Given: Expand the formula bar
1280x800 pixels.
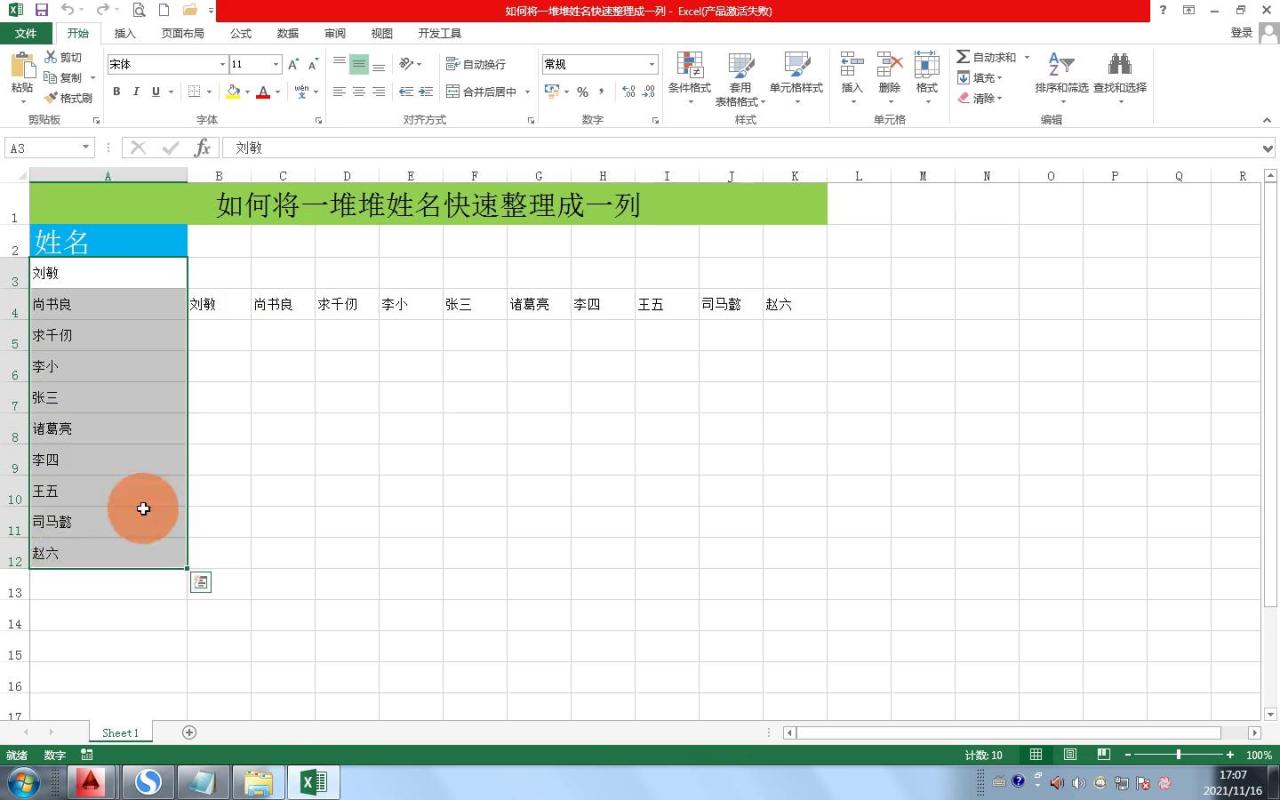Looking at the screenshot, I should tap(1268, 148).
